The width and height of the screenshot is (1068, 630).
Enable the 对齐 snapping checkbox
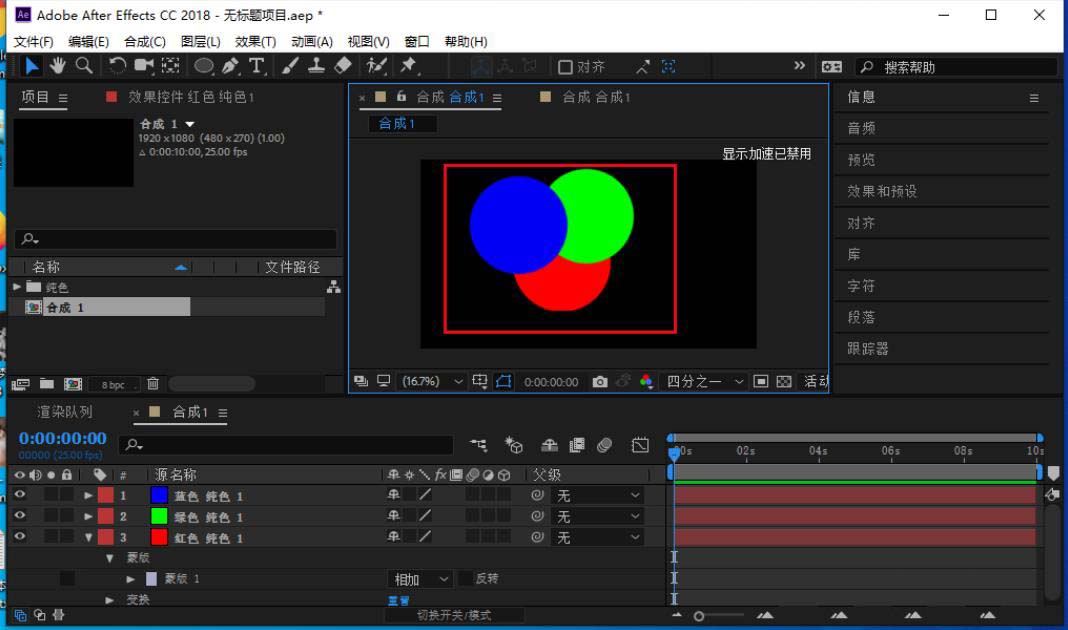565,67
